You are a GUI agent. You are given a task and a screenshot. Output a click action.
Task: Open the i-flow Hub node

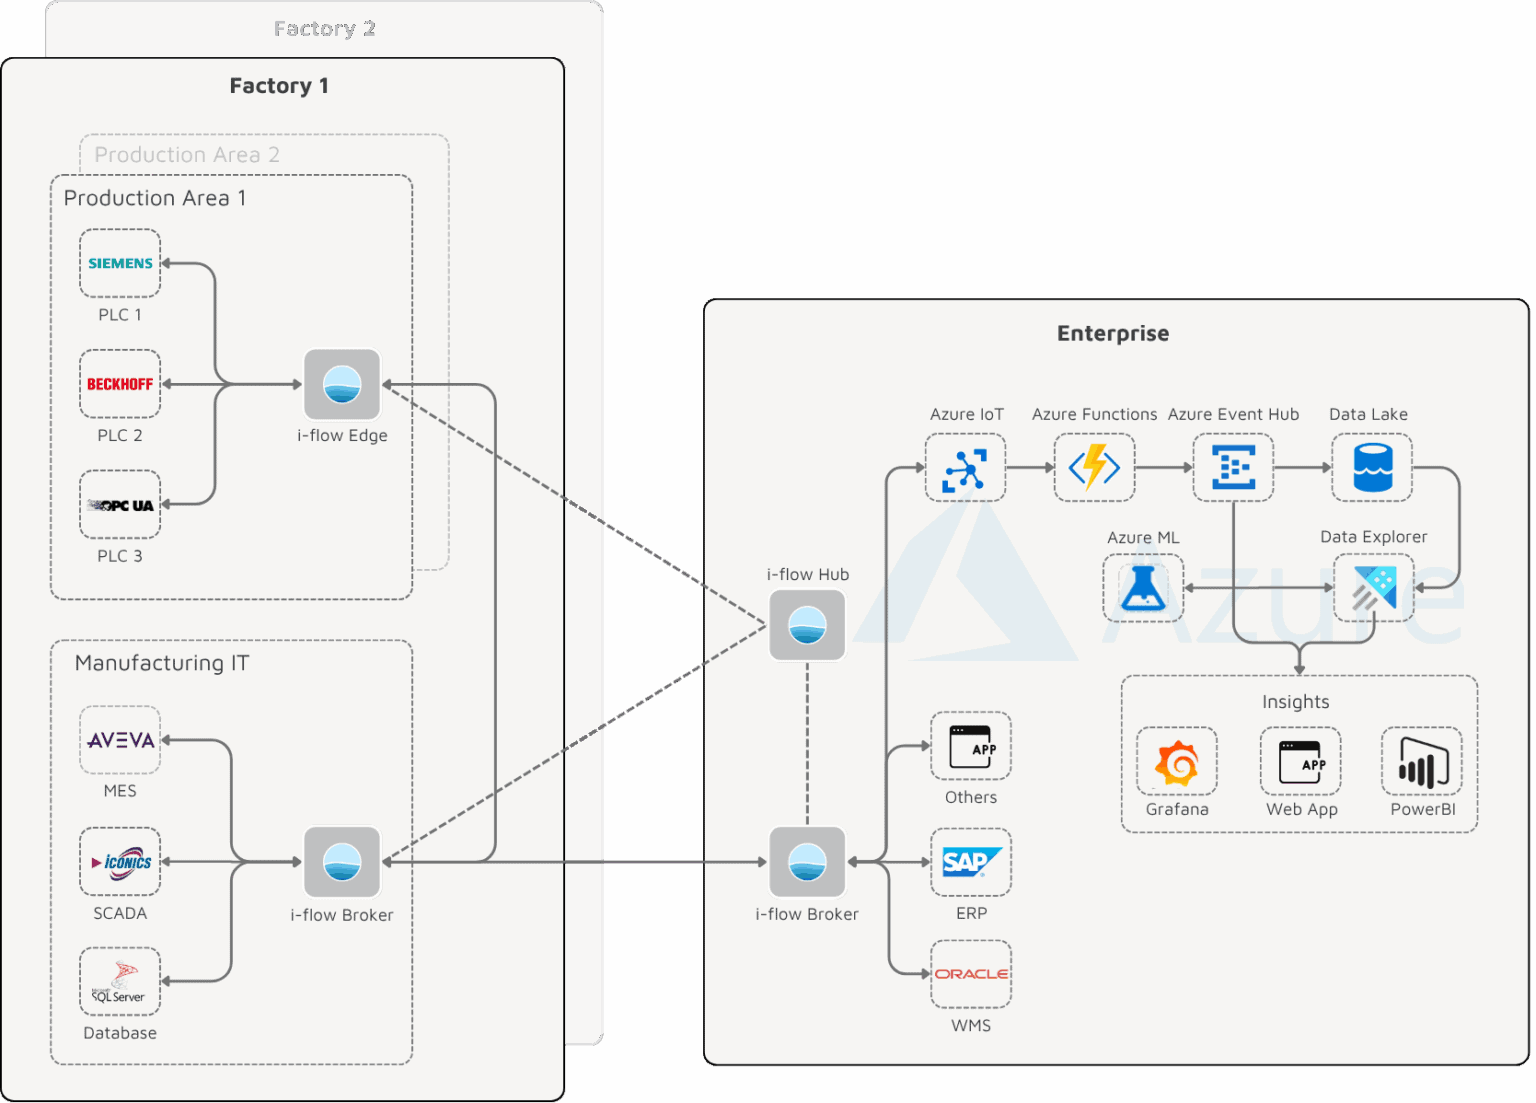[x=807, y=626]
